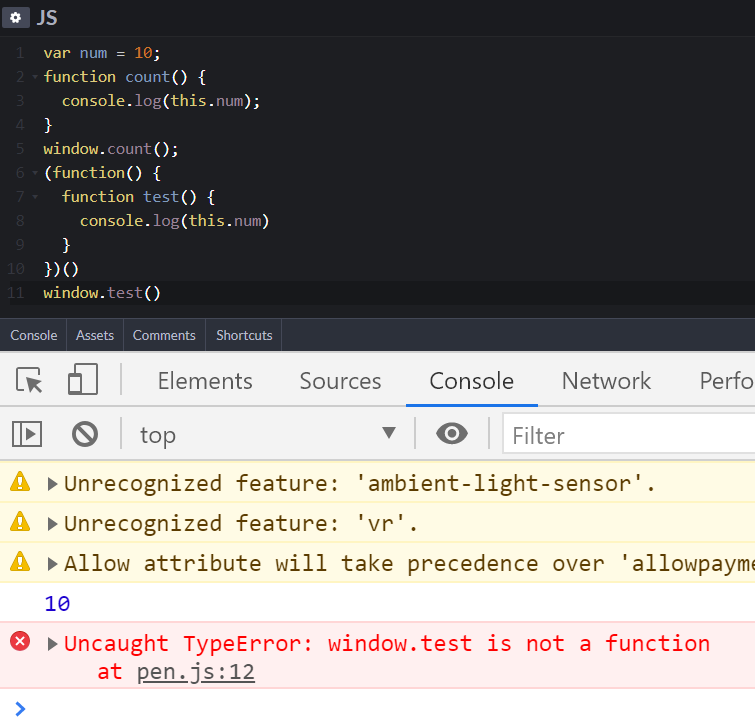The image size is (755, 721).
Task: Open the CodePen Assets button
Action: pos(95,335)
